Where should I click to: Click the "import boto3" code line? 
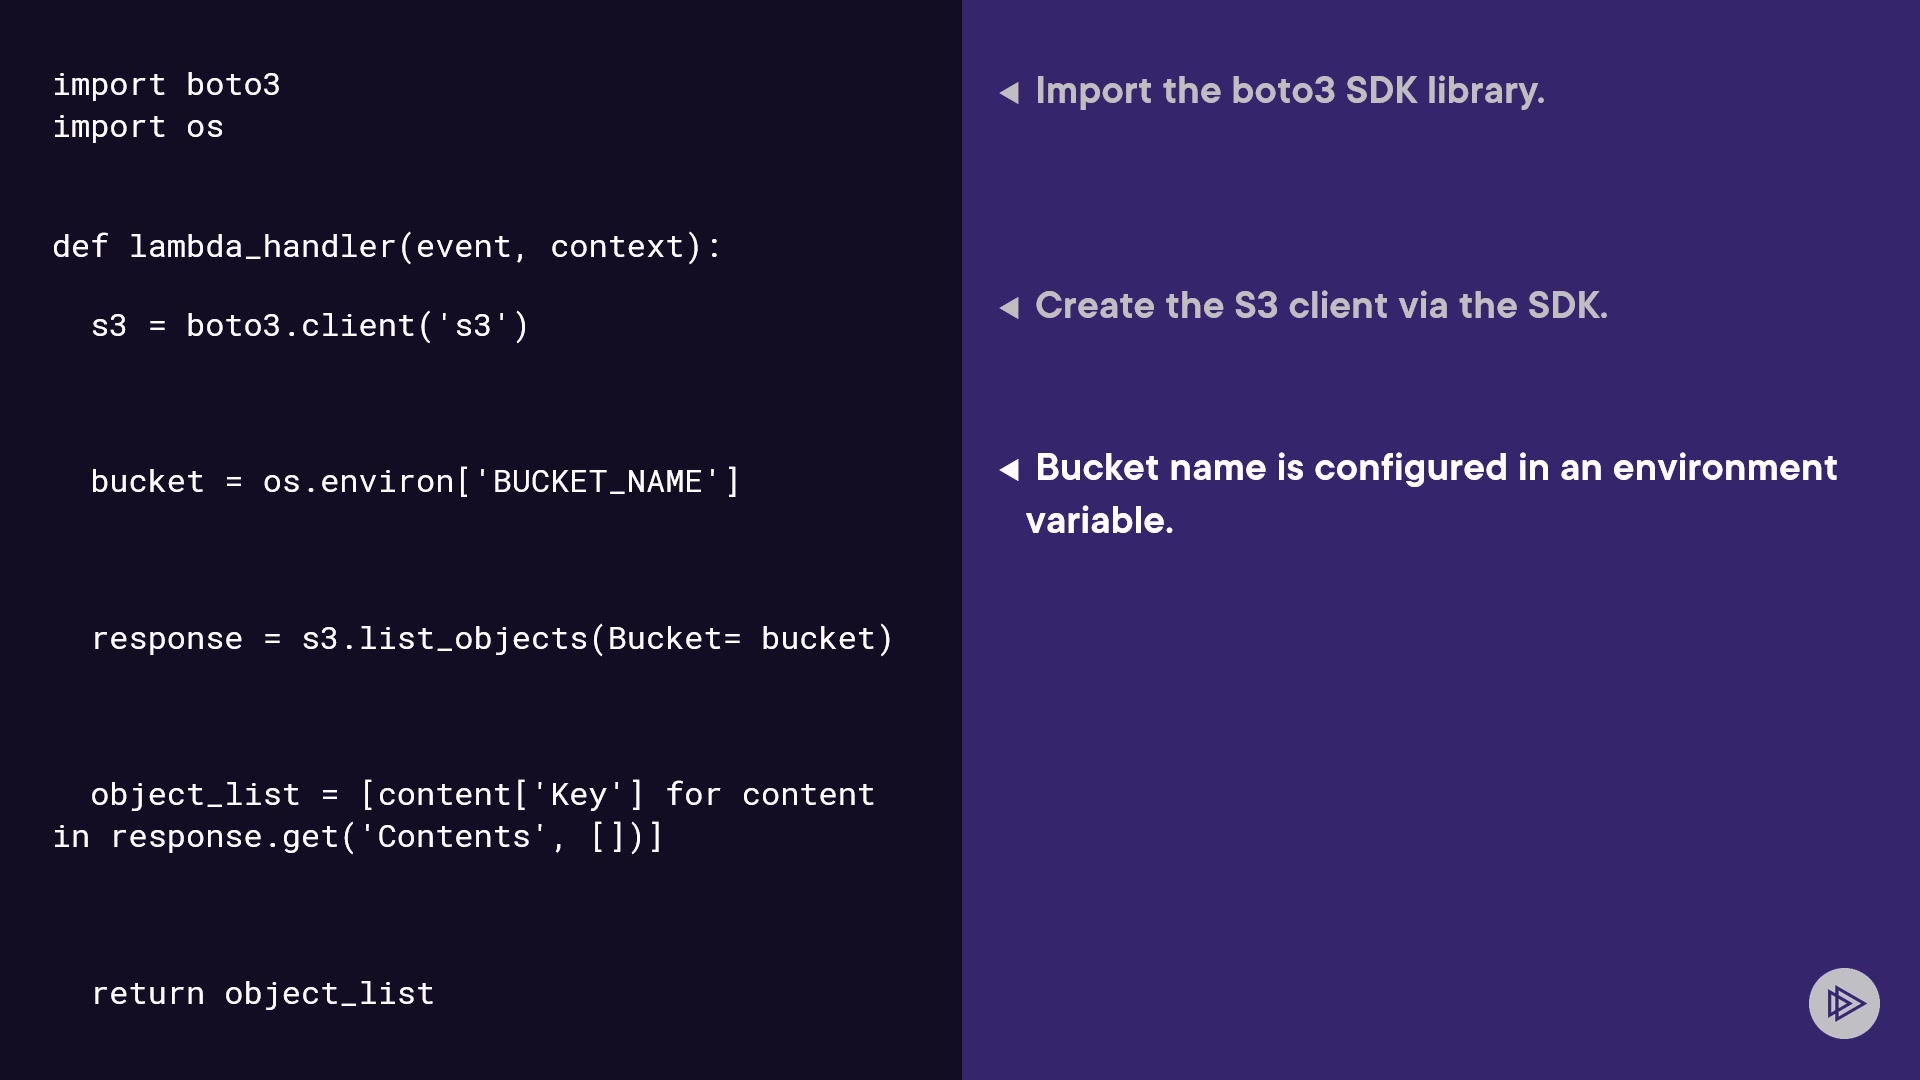point(166,85)
